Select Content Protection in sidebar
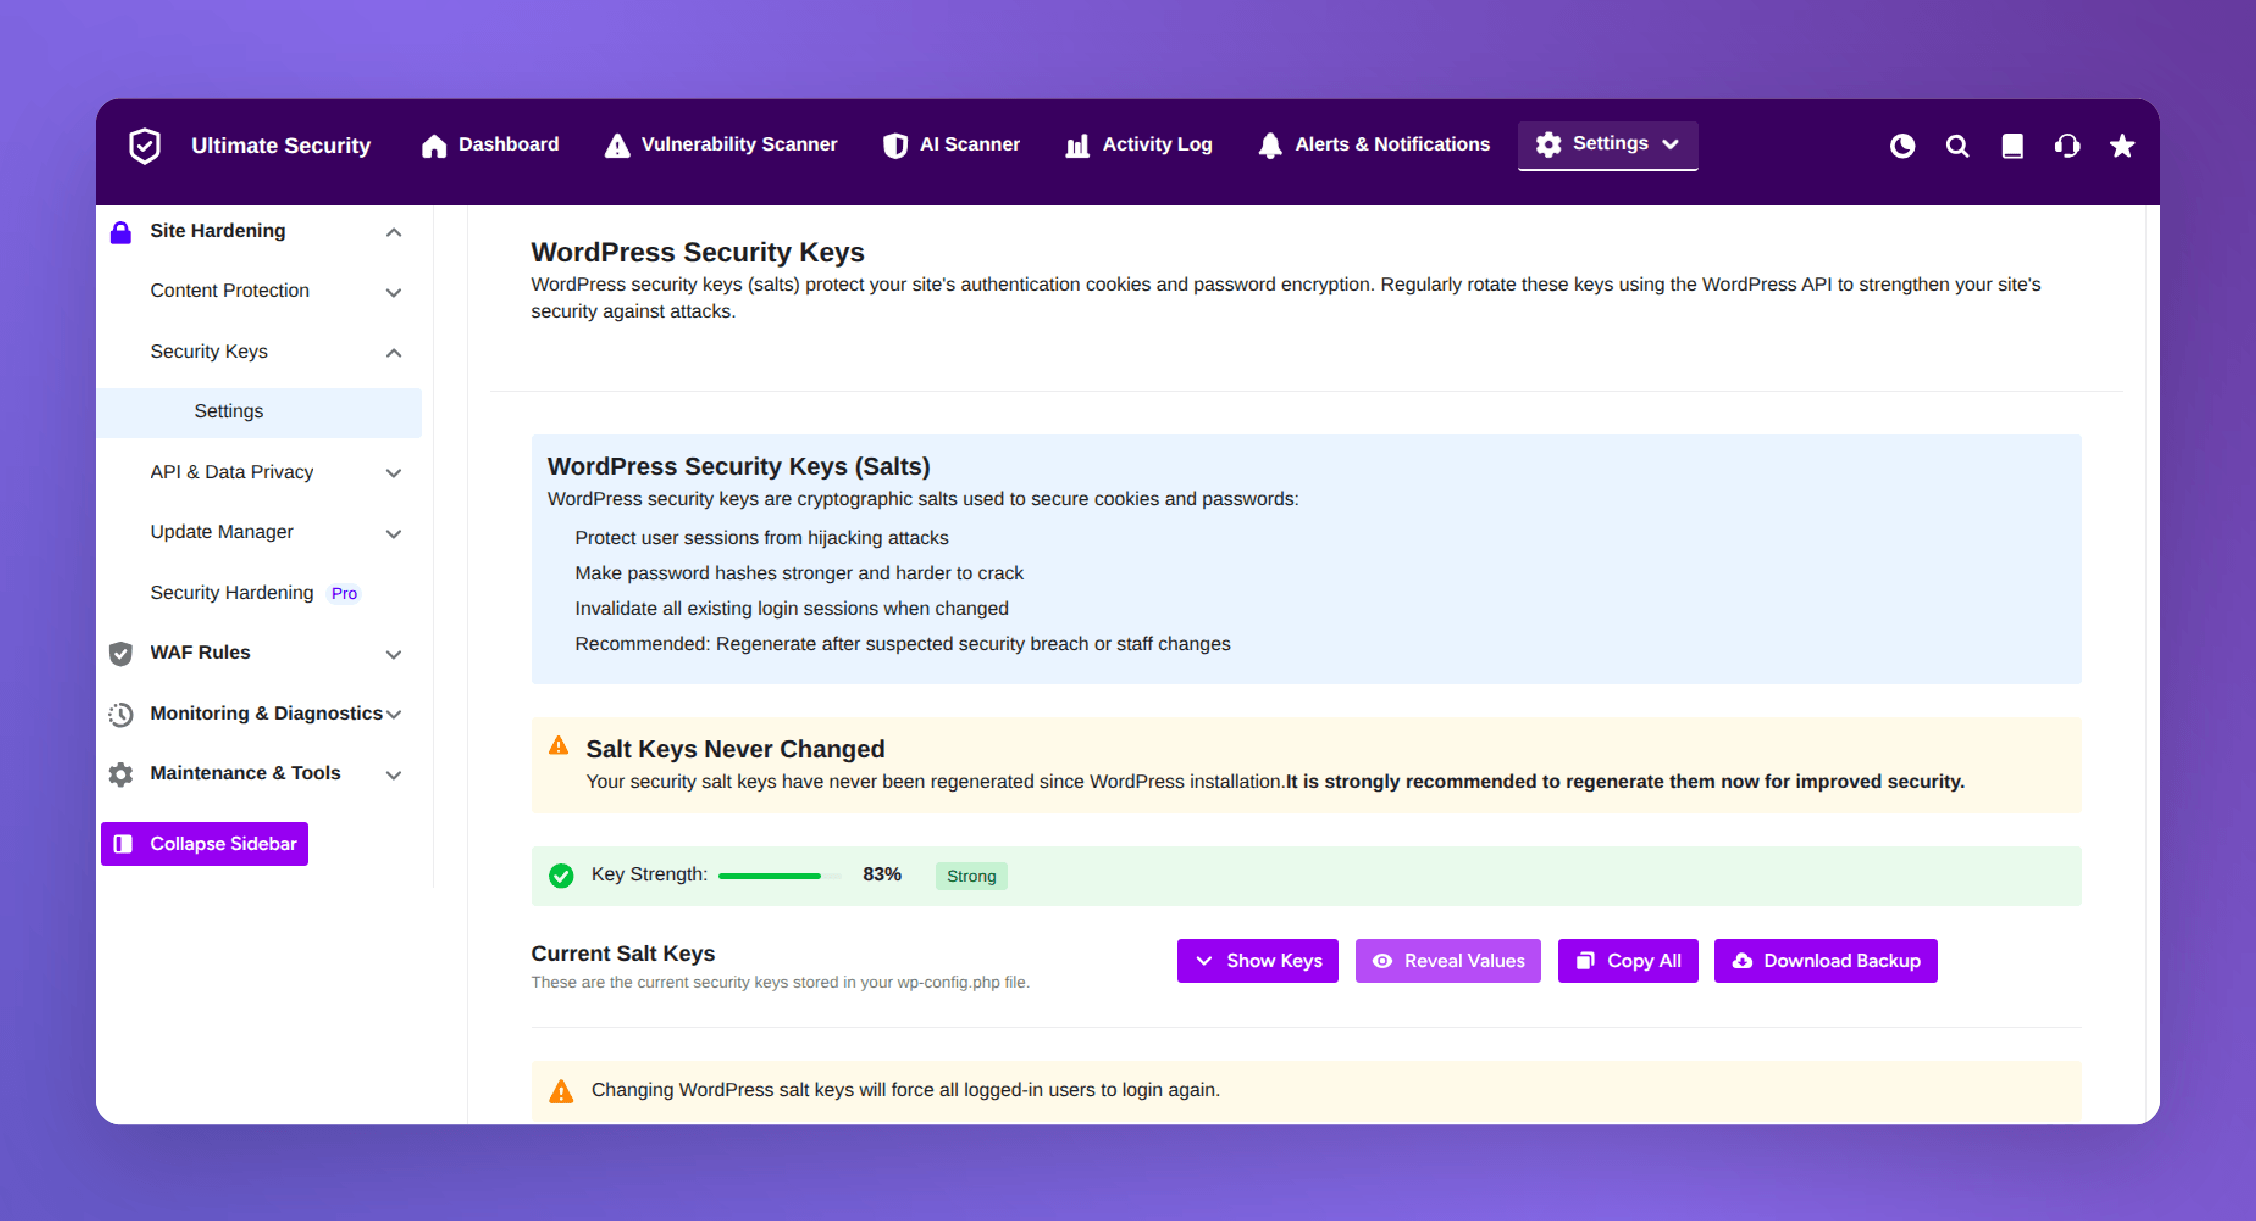Viewport: 2256px width, 1221px height. click(230, 291)
